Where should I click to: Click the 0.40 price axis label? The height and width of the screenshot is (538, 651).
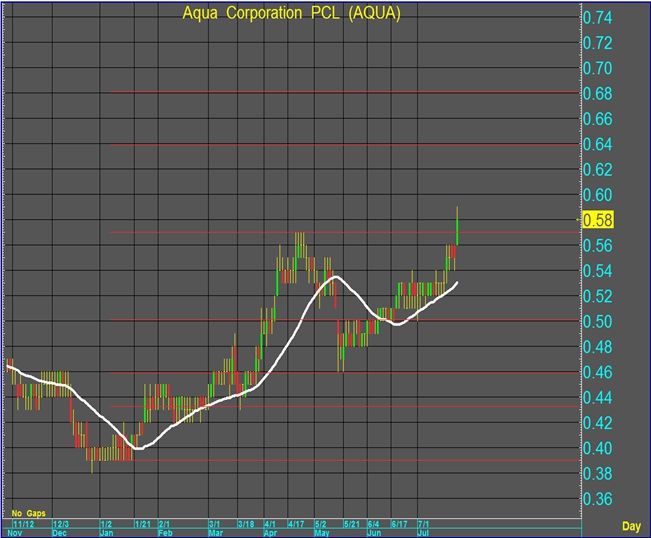597,448
